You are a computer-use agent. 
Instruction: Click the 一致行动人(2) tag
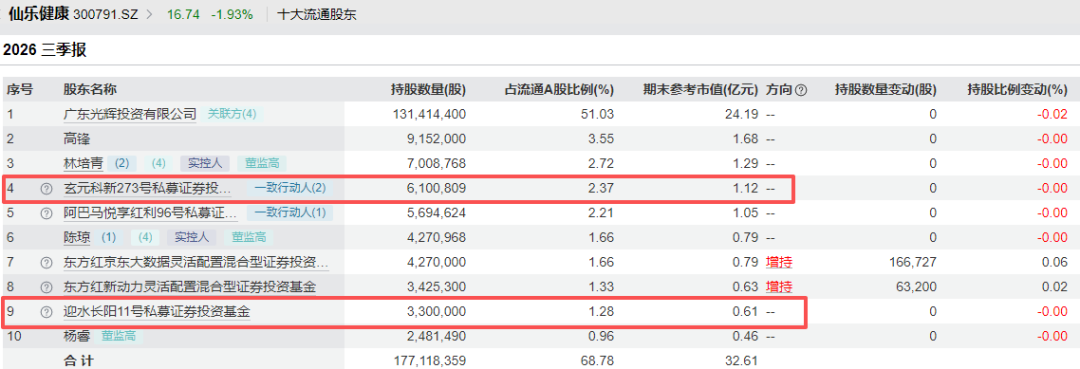pos(290,188)
